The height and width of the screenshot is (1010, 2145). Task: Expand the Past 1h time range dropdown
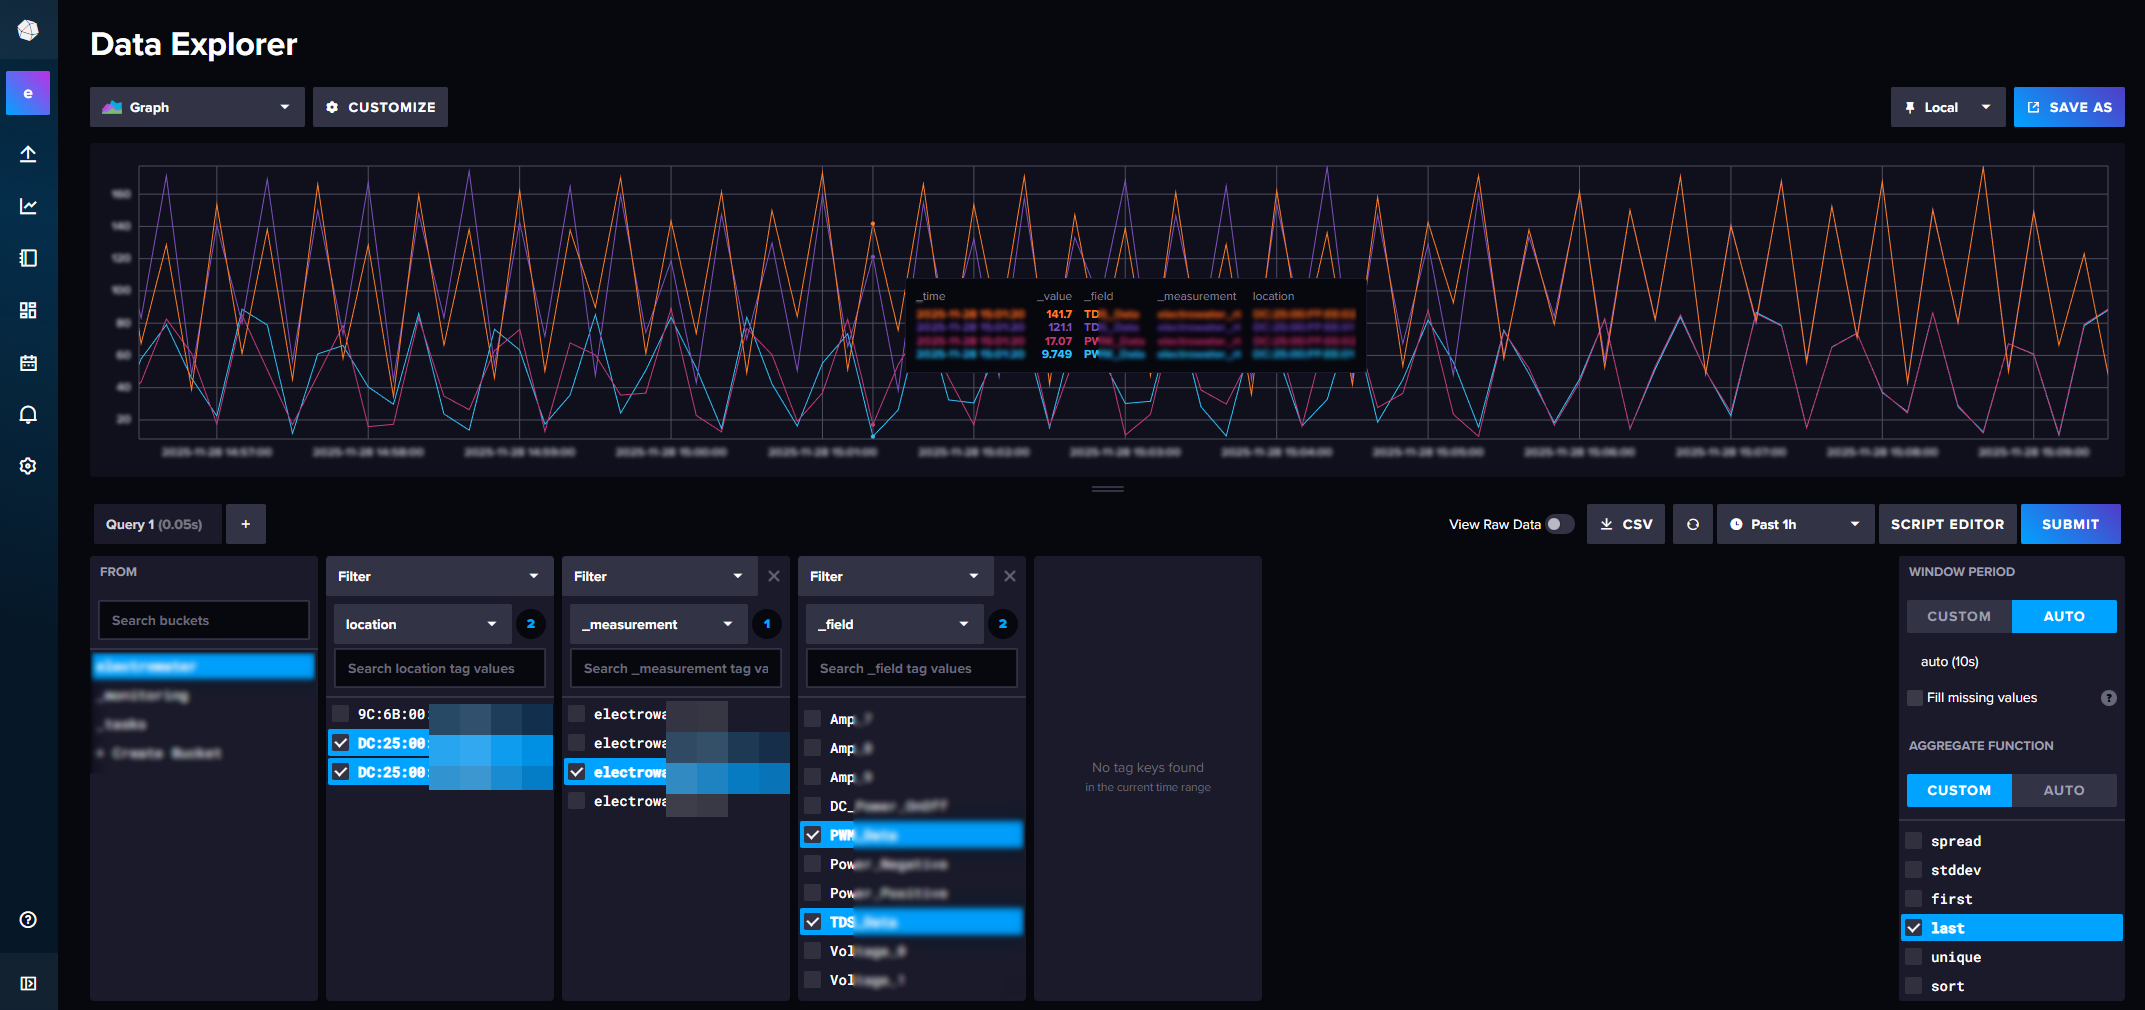coord(1795,524)
